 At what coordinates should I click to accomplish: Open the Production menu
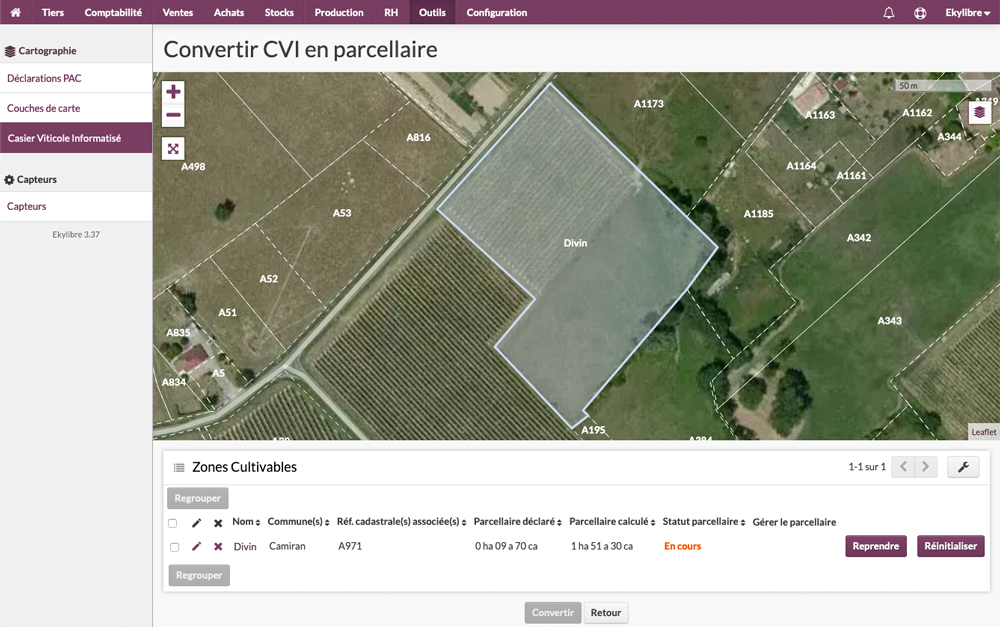[339, 12]
